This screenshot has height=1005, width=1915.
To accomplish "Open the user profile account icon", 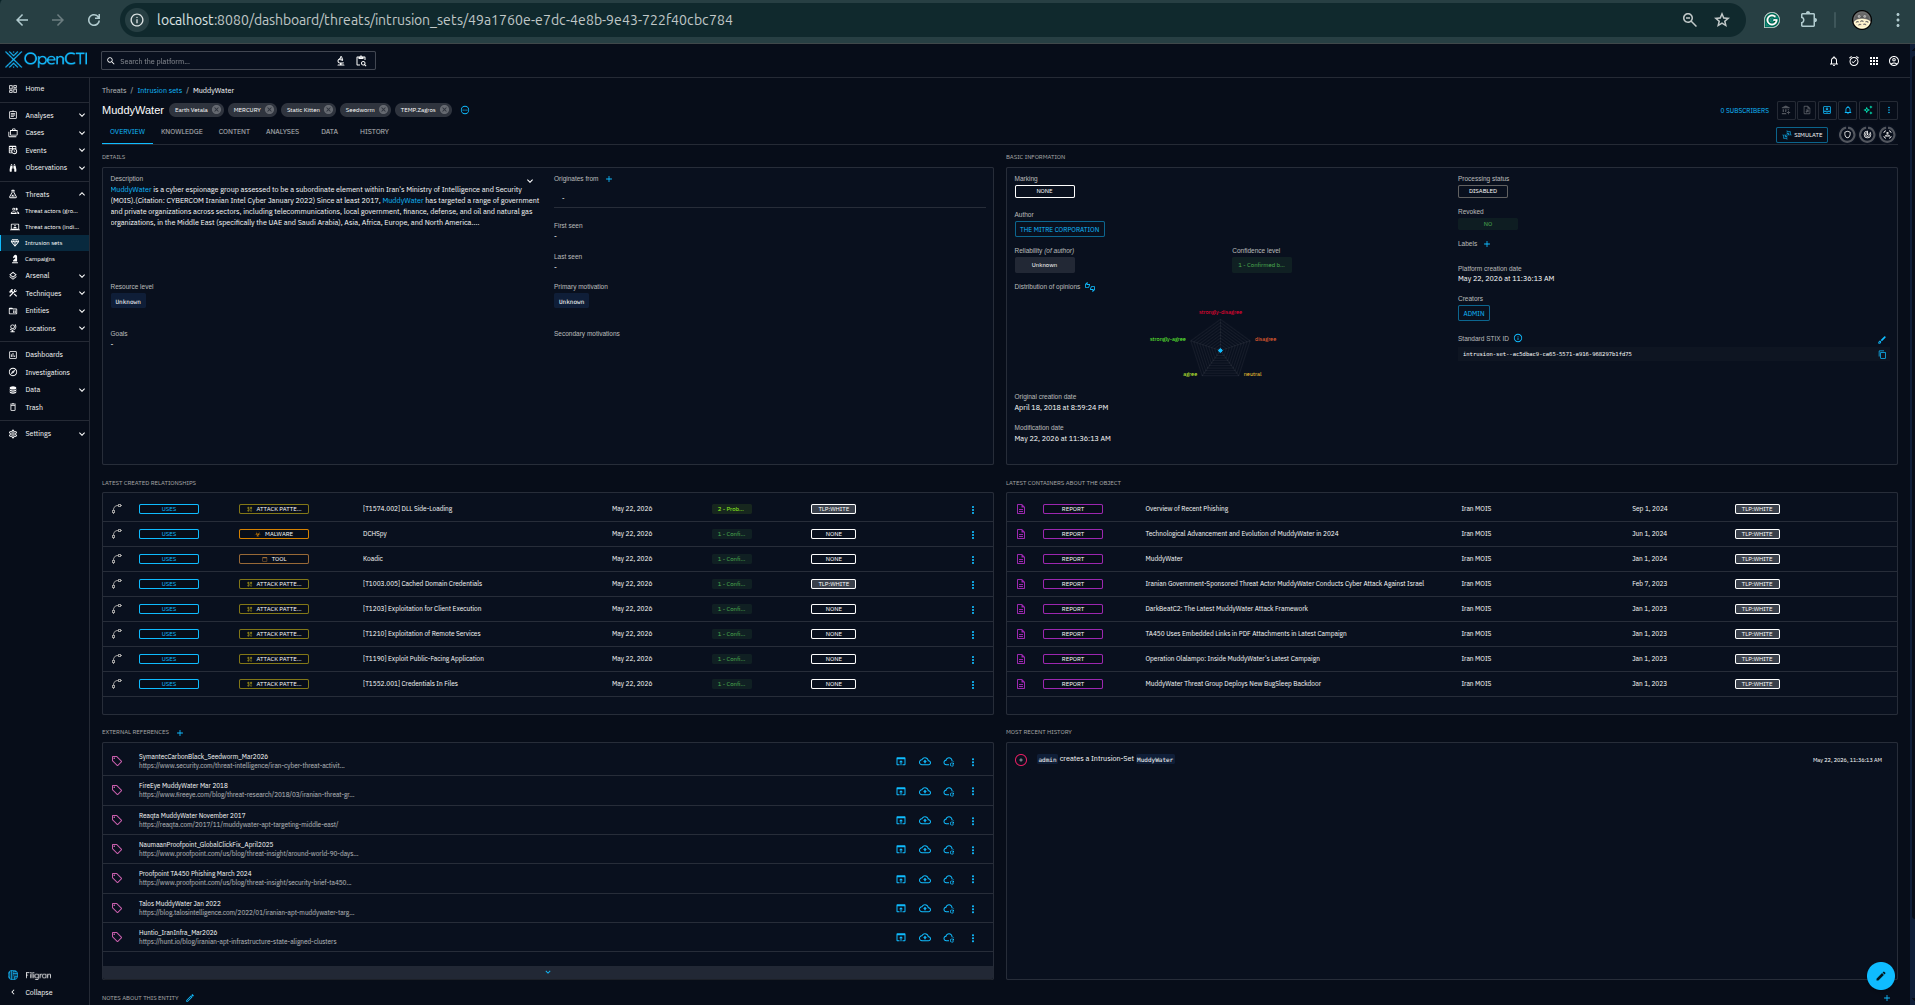I will pyautogui.click(x=1894, y=61).
